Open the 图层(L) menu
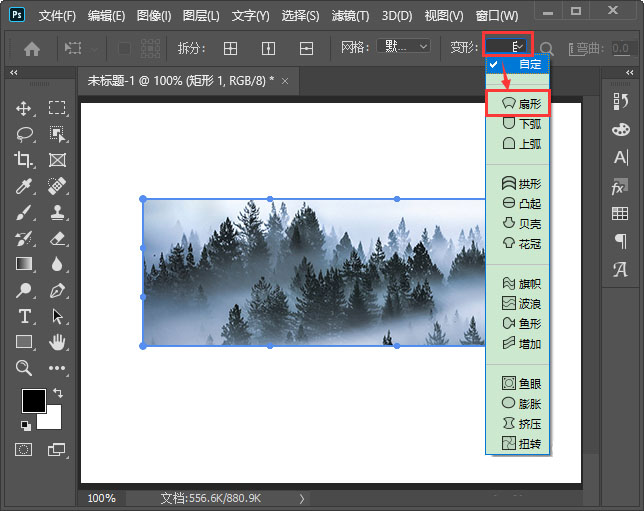Screen dimensions: 644x511 coord(201,16)
